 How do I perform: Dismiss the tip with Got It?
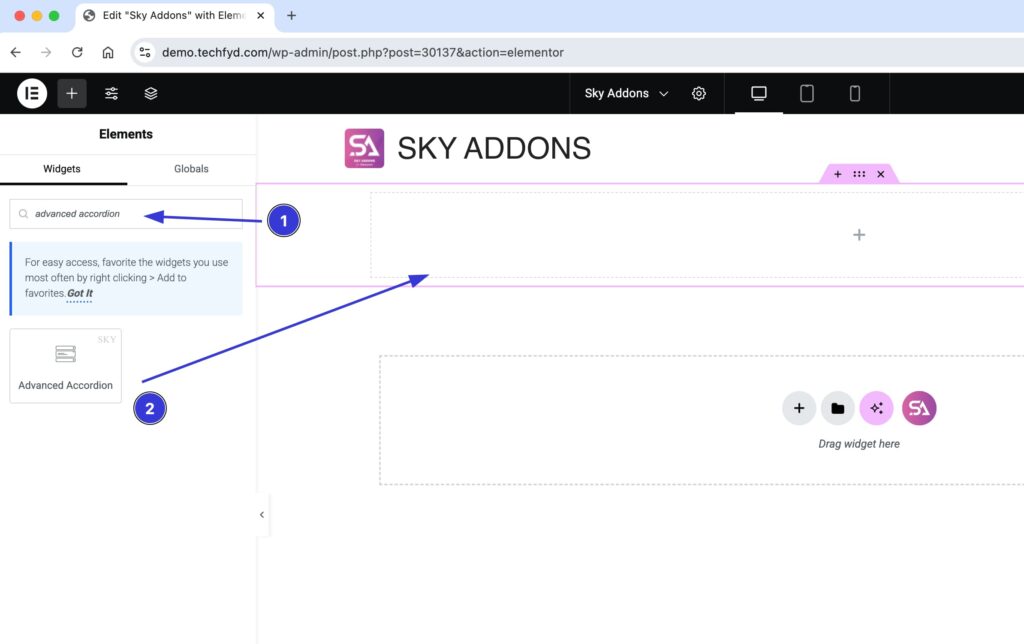(x=80, y=293)
